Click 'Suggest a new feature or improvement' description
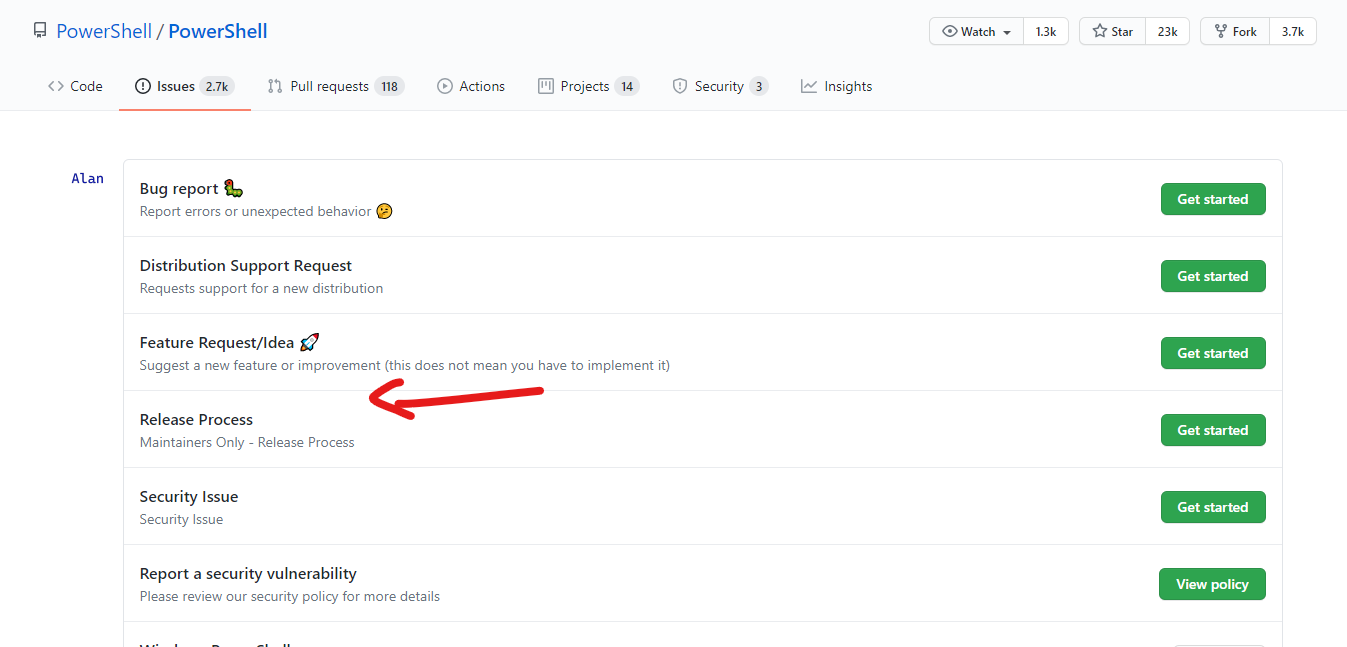Screen dimensions: 1347x647 [x=405, y=365]
